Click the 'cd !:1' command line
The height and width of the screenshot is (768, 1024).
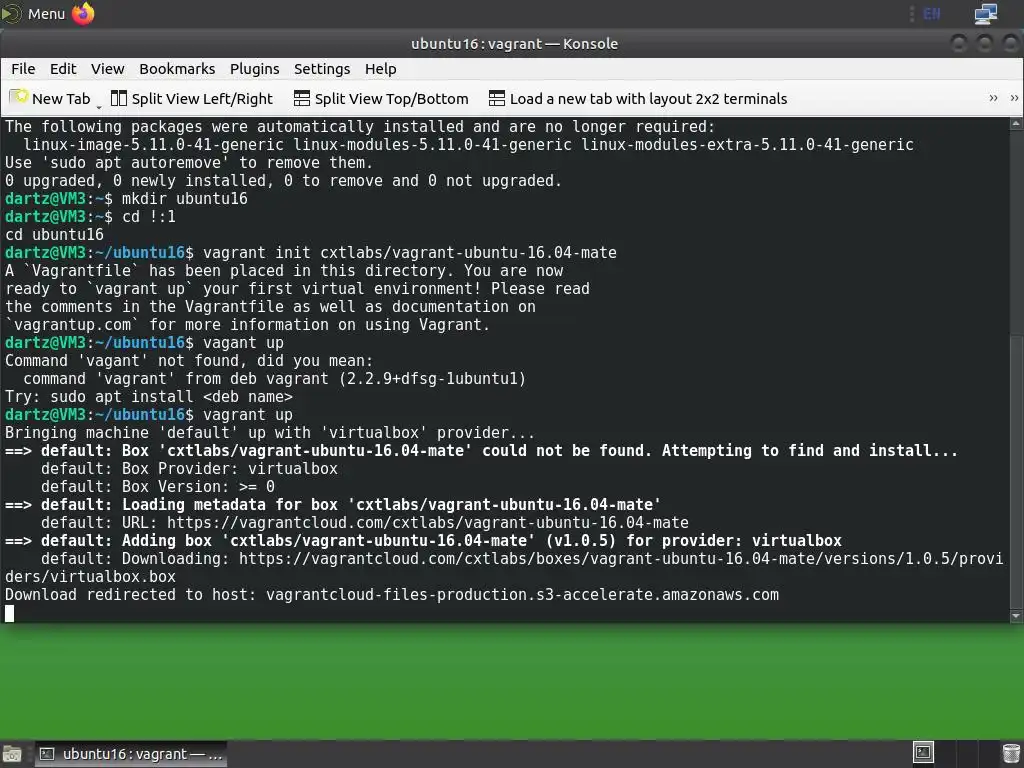(91, 217)
